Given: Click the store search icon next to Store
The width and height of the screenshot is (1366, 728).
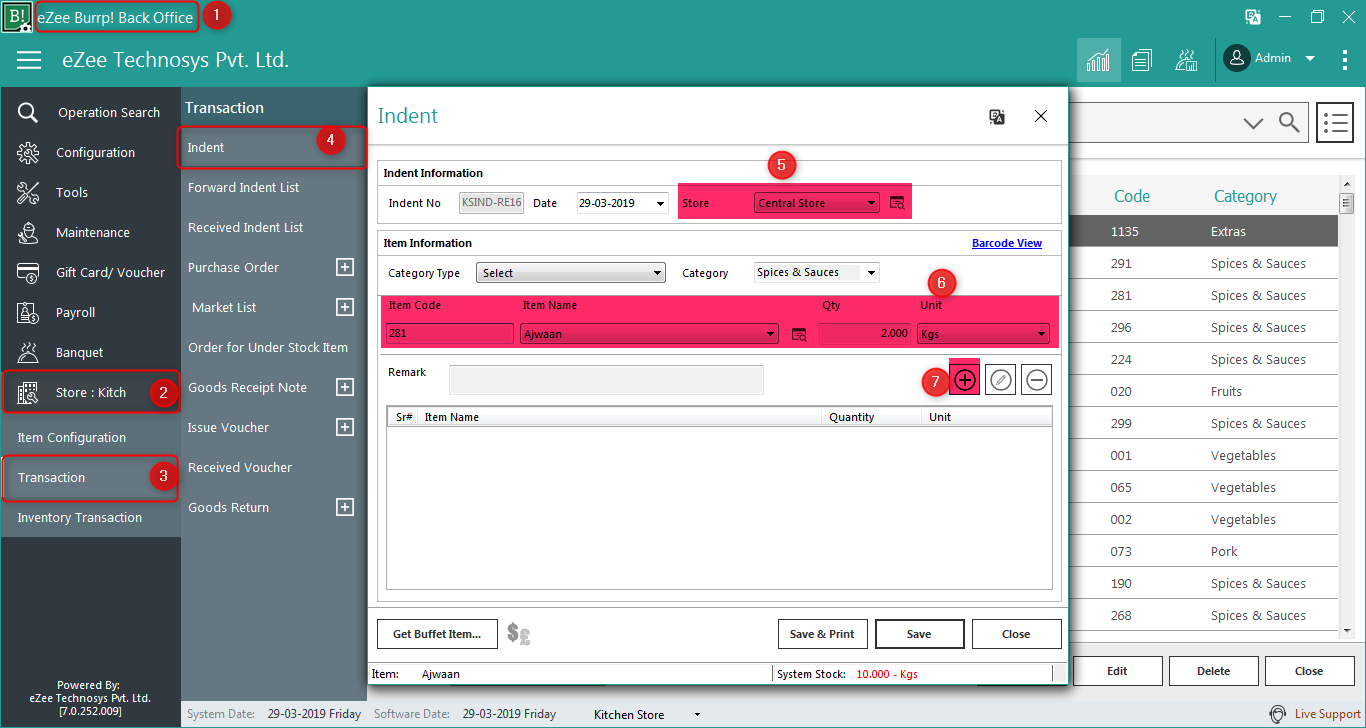Looking at the screenshot, I should [x=897, y=203].
